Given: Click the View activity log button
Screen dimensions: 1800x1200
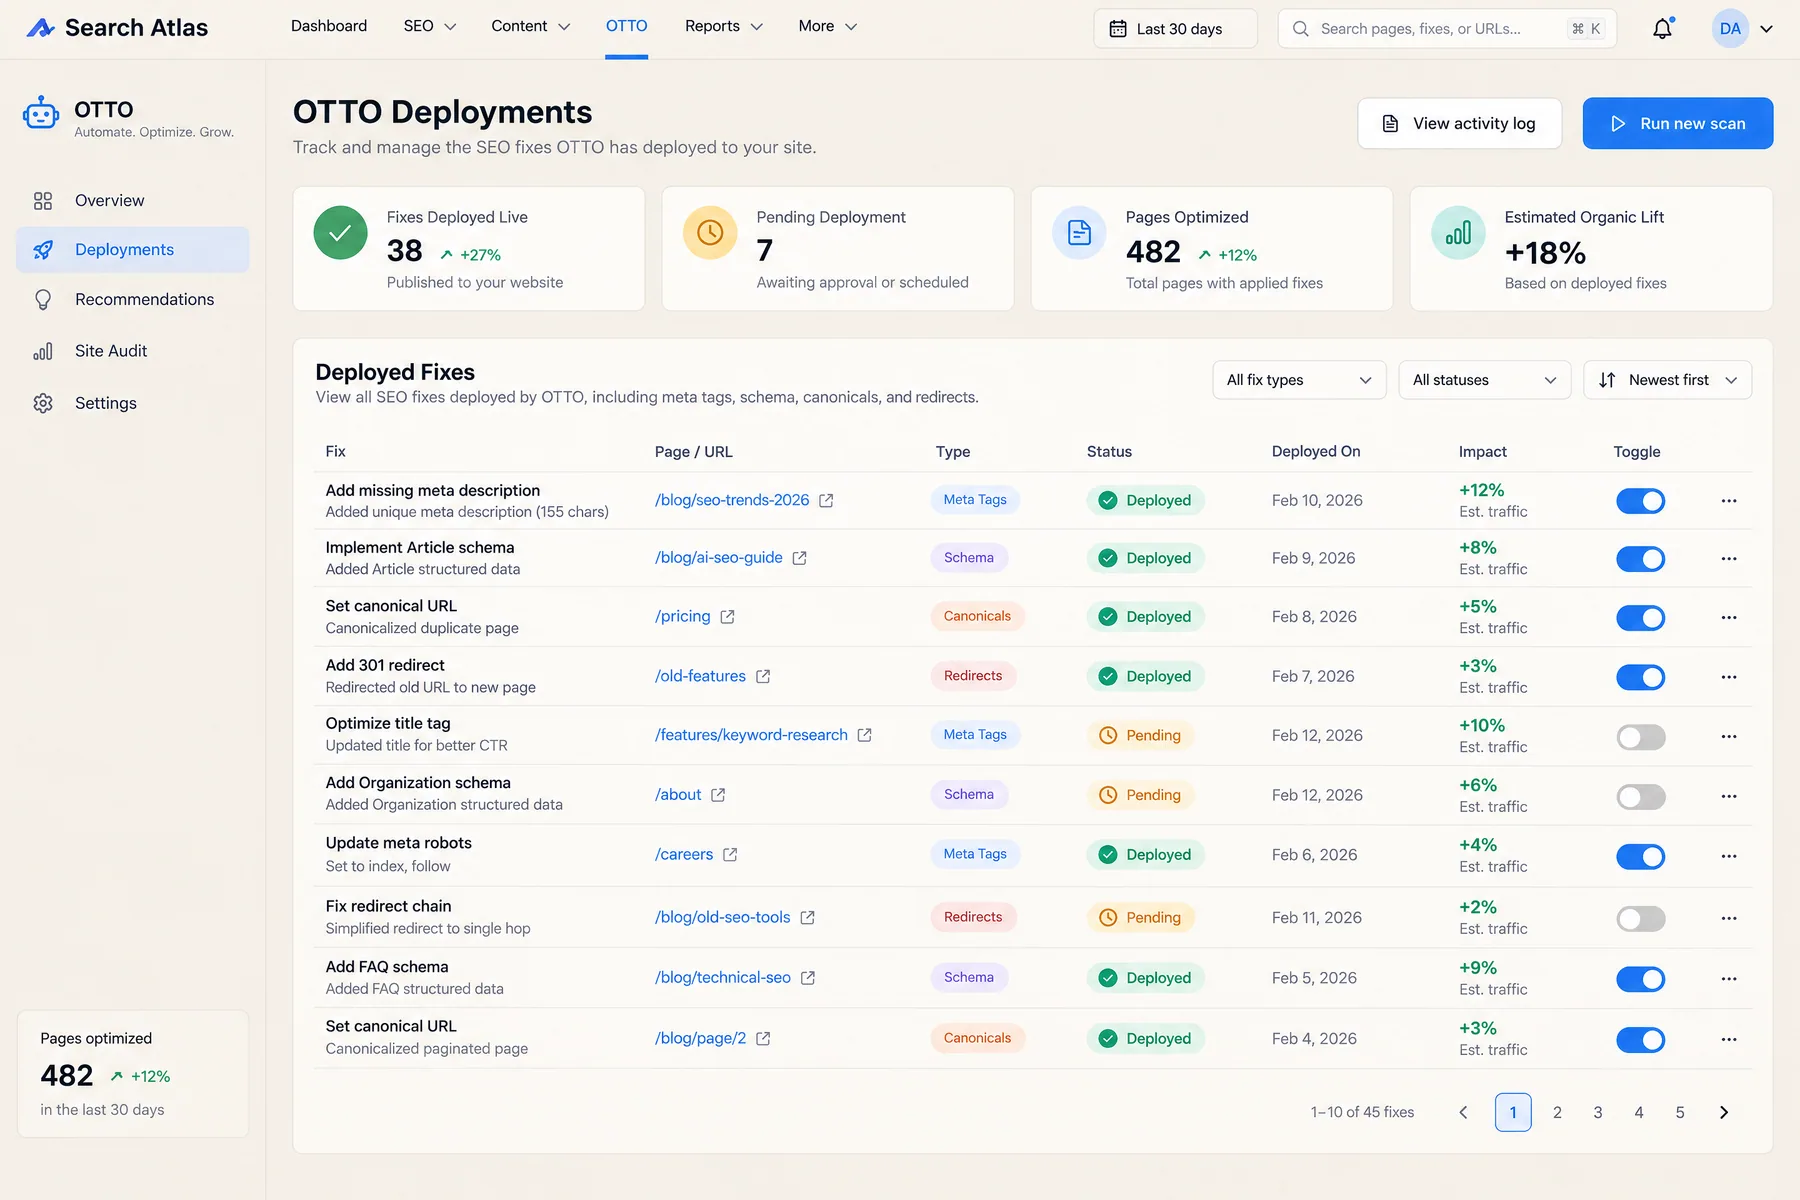Looking at the screenshot, I should point(1459,123).
